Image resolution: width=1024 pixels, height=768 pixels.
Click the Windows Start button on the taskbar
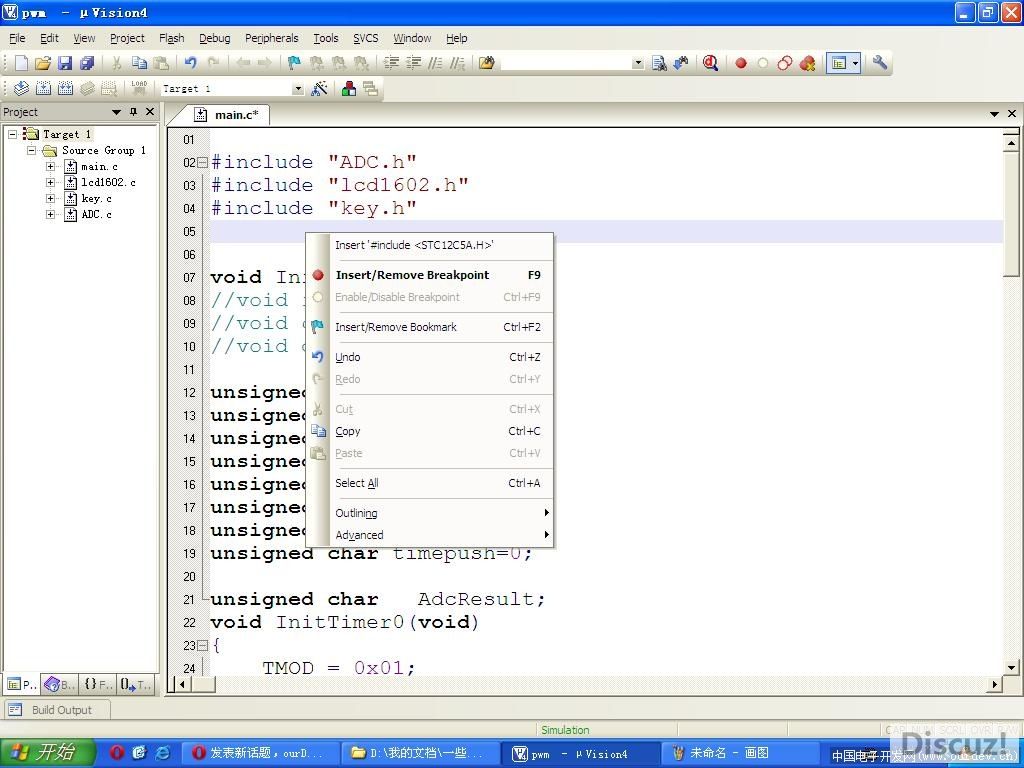point(47,753)
